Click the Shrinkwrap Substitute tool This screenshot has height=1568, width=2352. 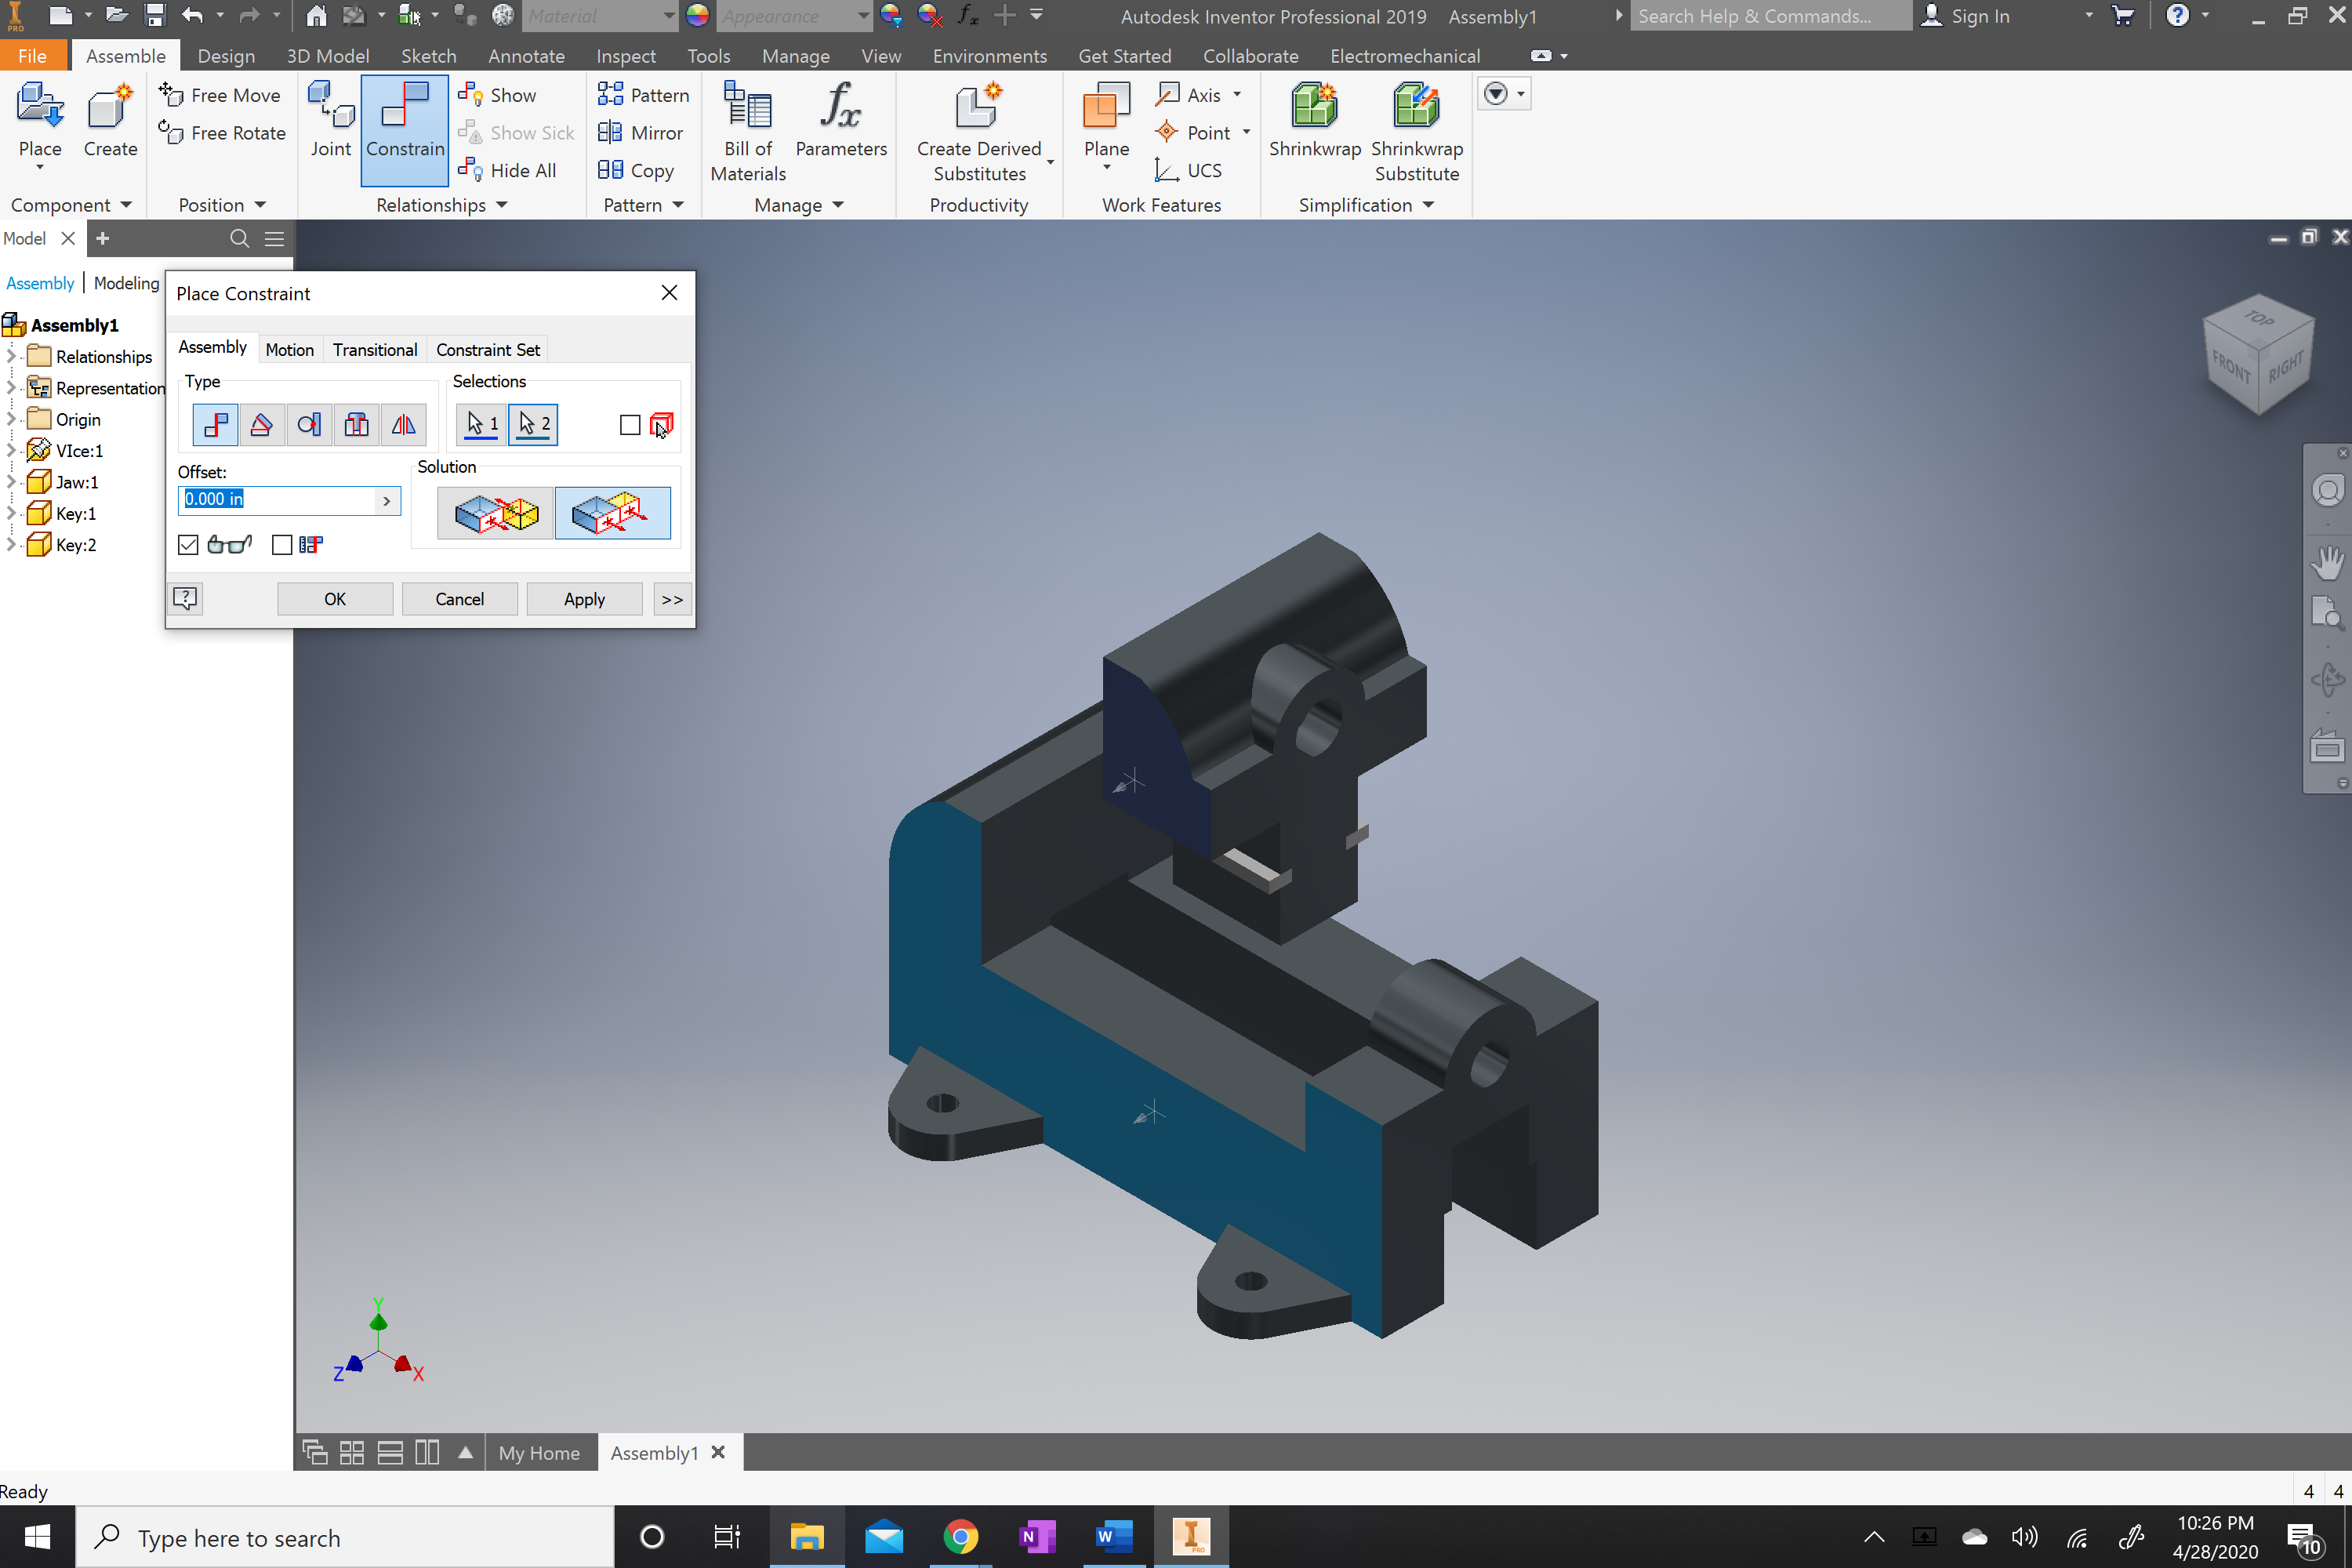(x=1417, y=132)
